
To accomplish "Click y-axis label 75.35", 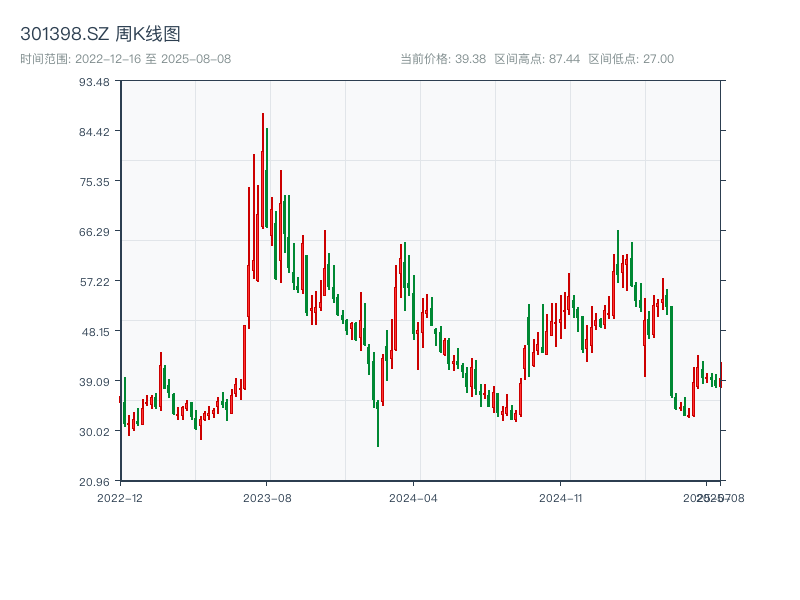I will pos(94,182).
